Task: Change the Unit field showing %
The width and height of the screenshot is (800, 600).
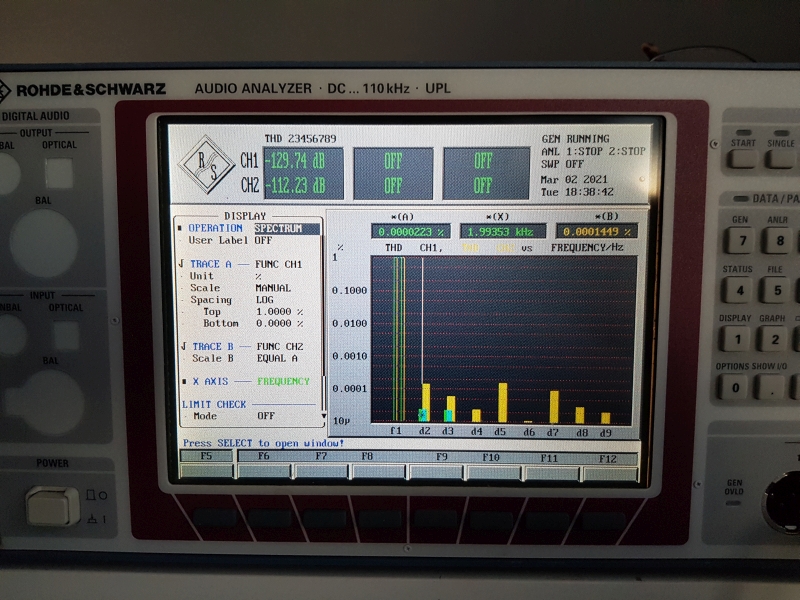Action: click(x=258, y=276)
